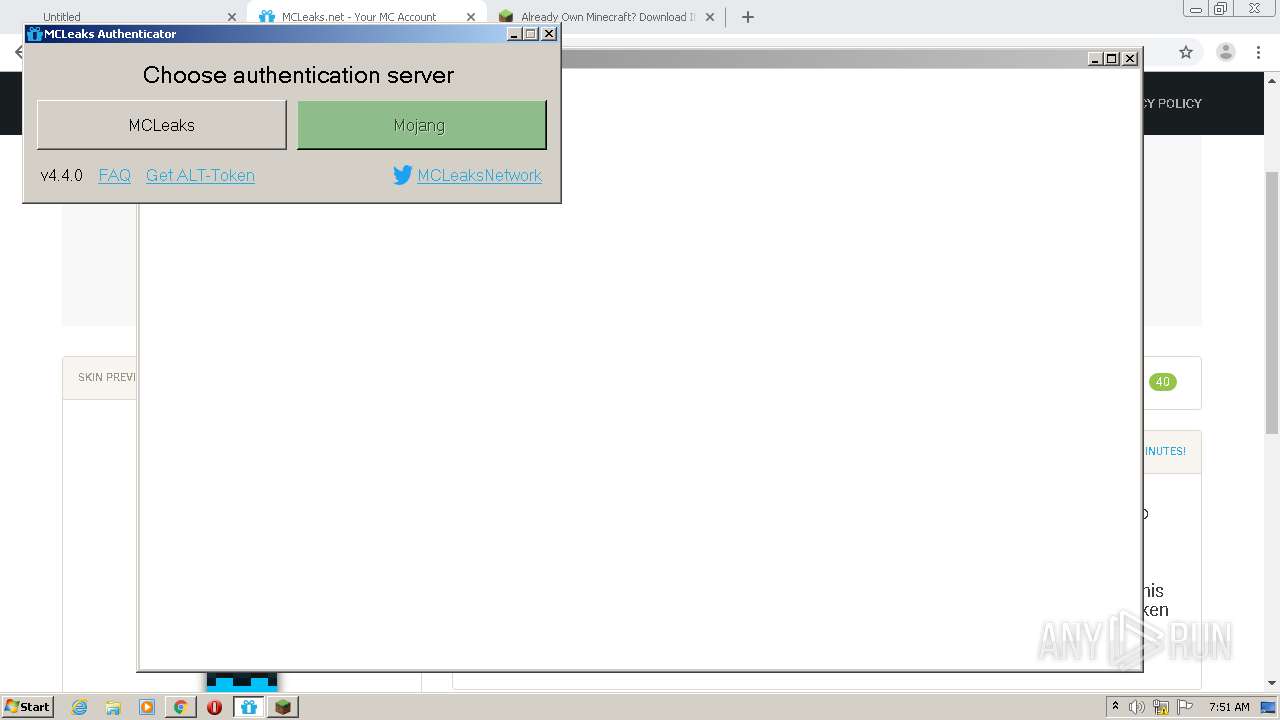
Task: Choose the Mojang authentication server
Action: (421, 125)
